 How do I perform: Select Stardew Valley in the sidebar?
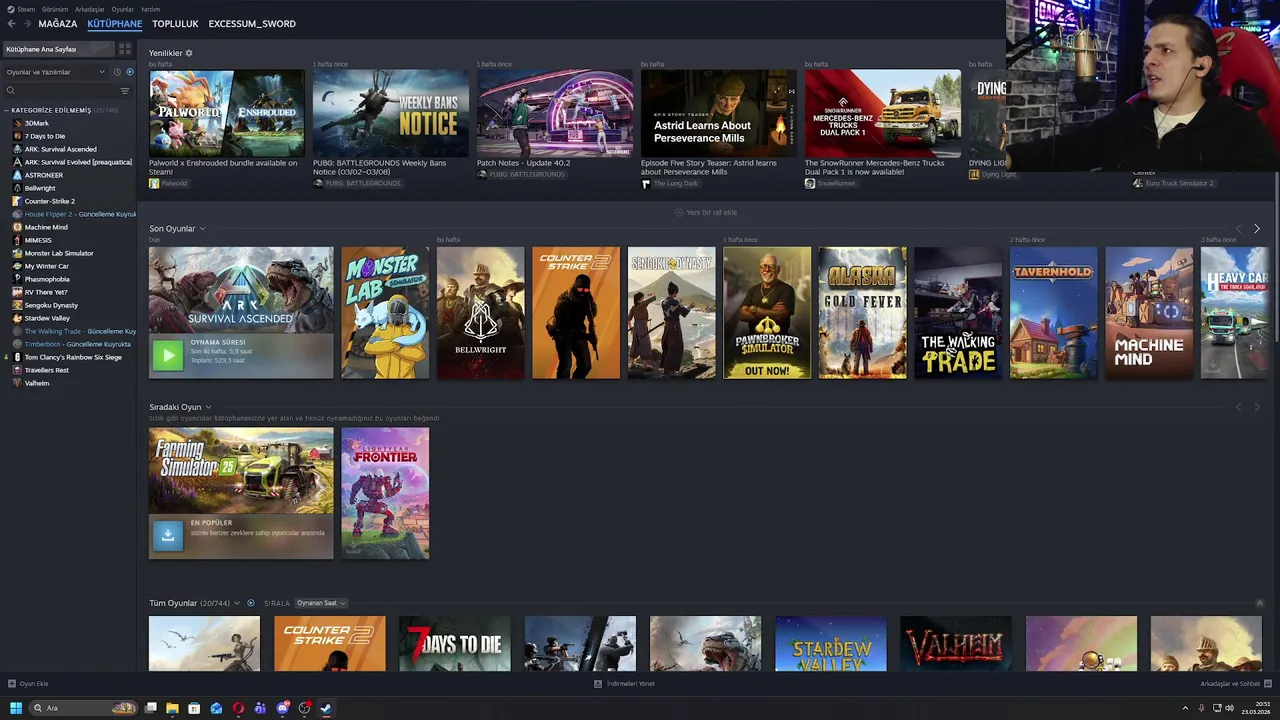47,318
